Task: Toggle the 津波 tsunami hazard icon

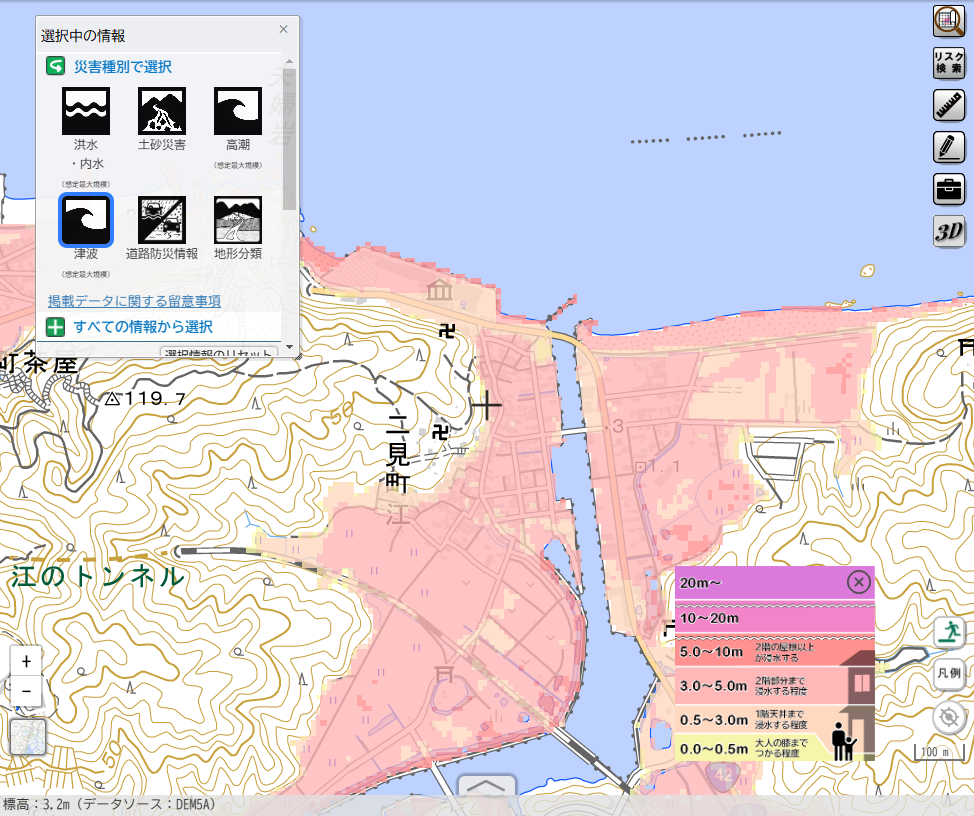Action: pyautogui.click(x=86, y=220)
